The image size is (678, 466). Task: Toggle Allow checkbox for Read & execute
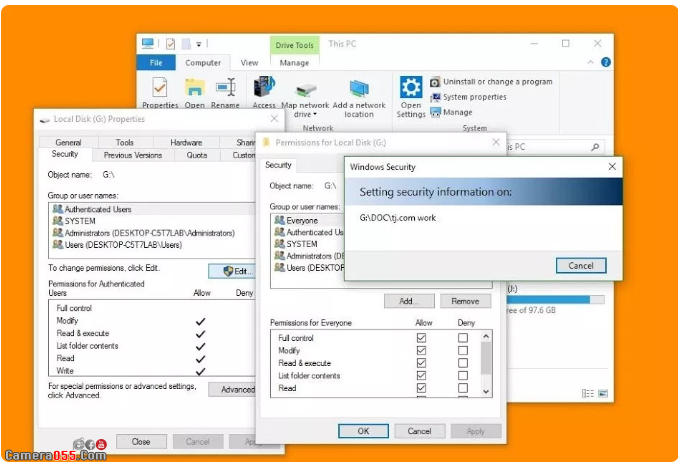421,363
